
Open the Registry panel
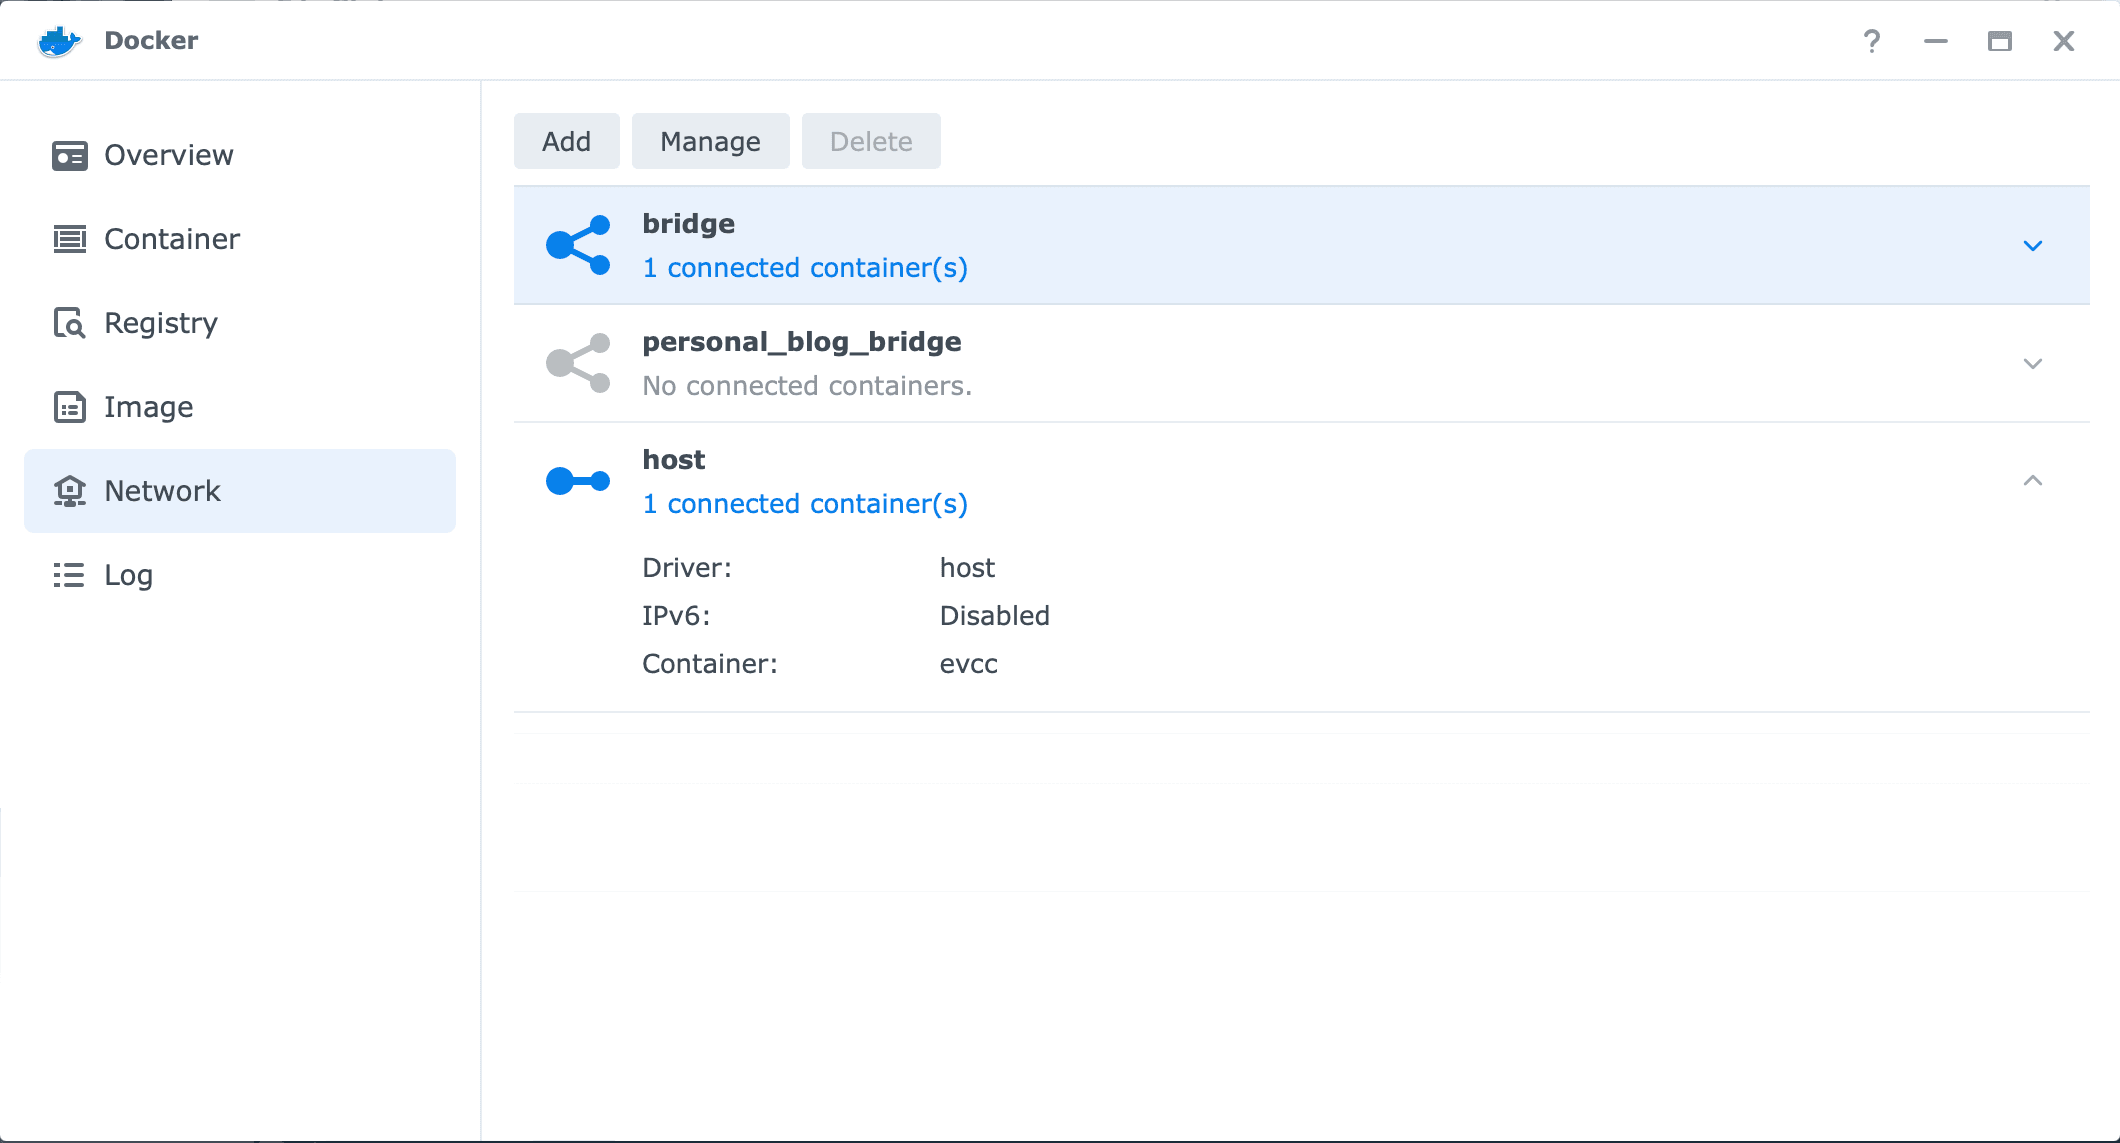pyautogui.click(x=160, y=323)
